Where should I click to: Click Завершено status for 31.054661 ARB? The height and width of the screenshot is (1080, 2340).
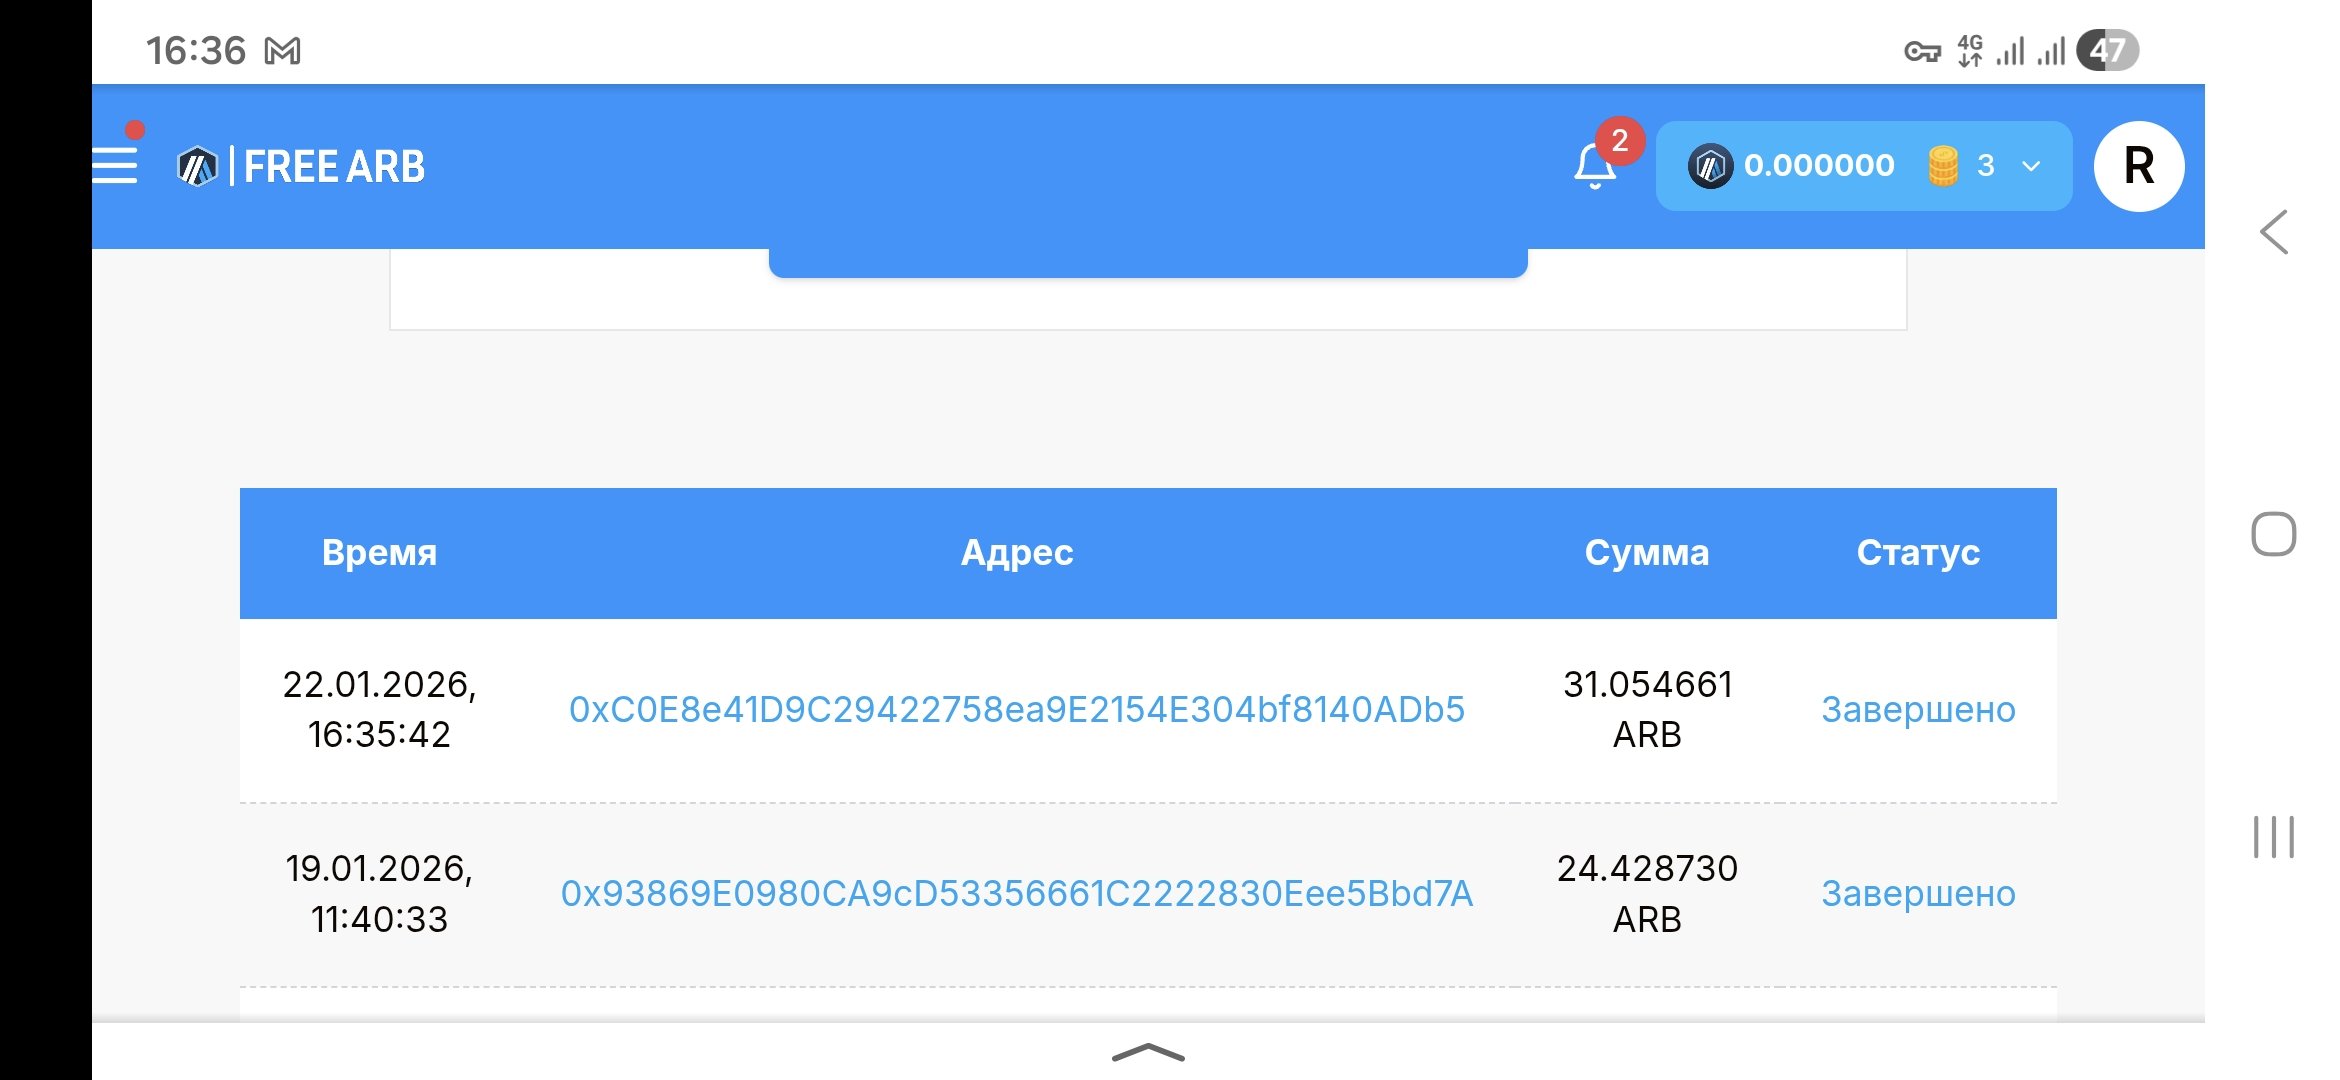1918,709
